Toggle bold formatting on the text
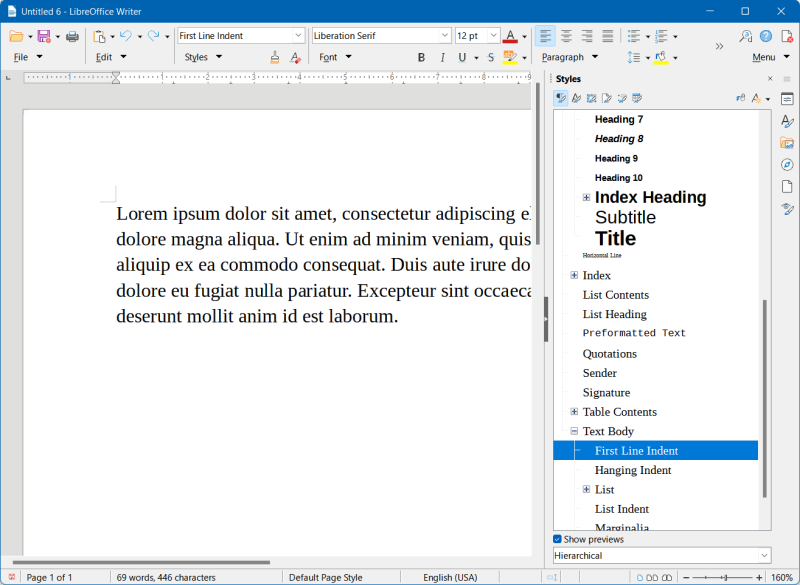 421,57
